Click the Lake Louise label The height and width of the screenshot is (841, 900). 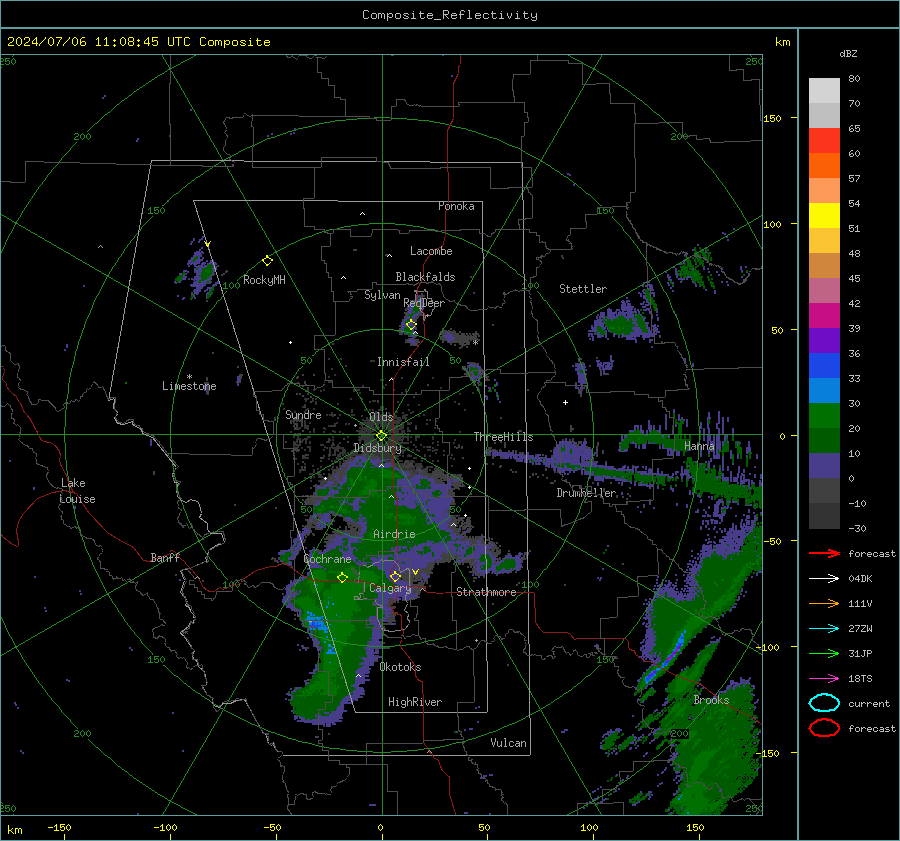tap(77, 491)
